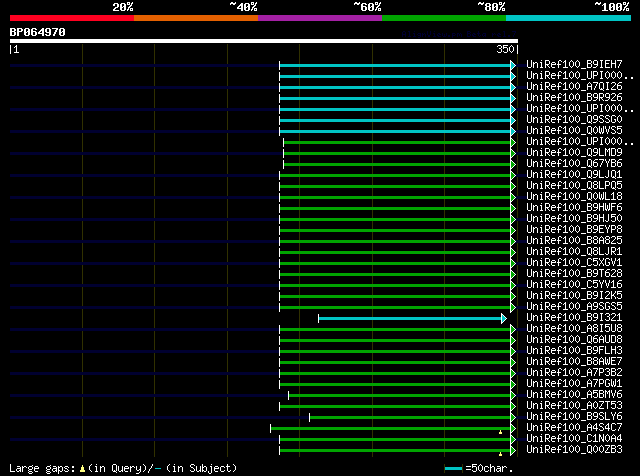
Task: Click the green alignment bar for A4S4C7
Action: pos(391,429)
